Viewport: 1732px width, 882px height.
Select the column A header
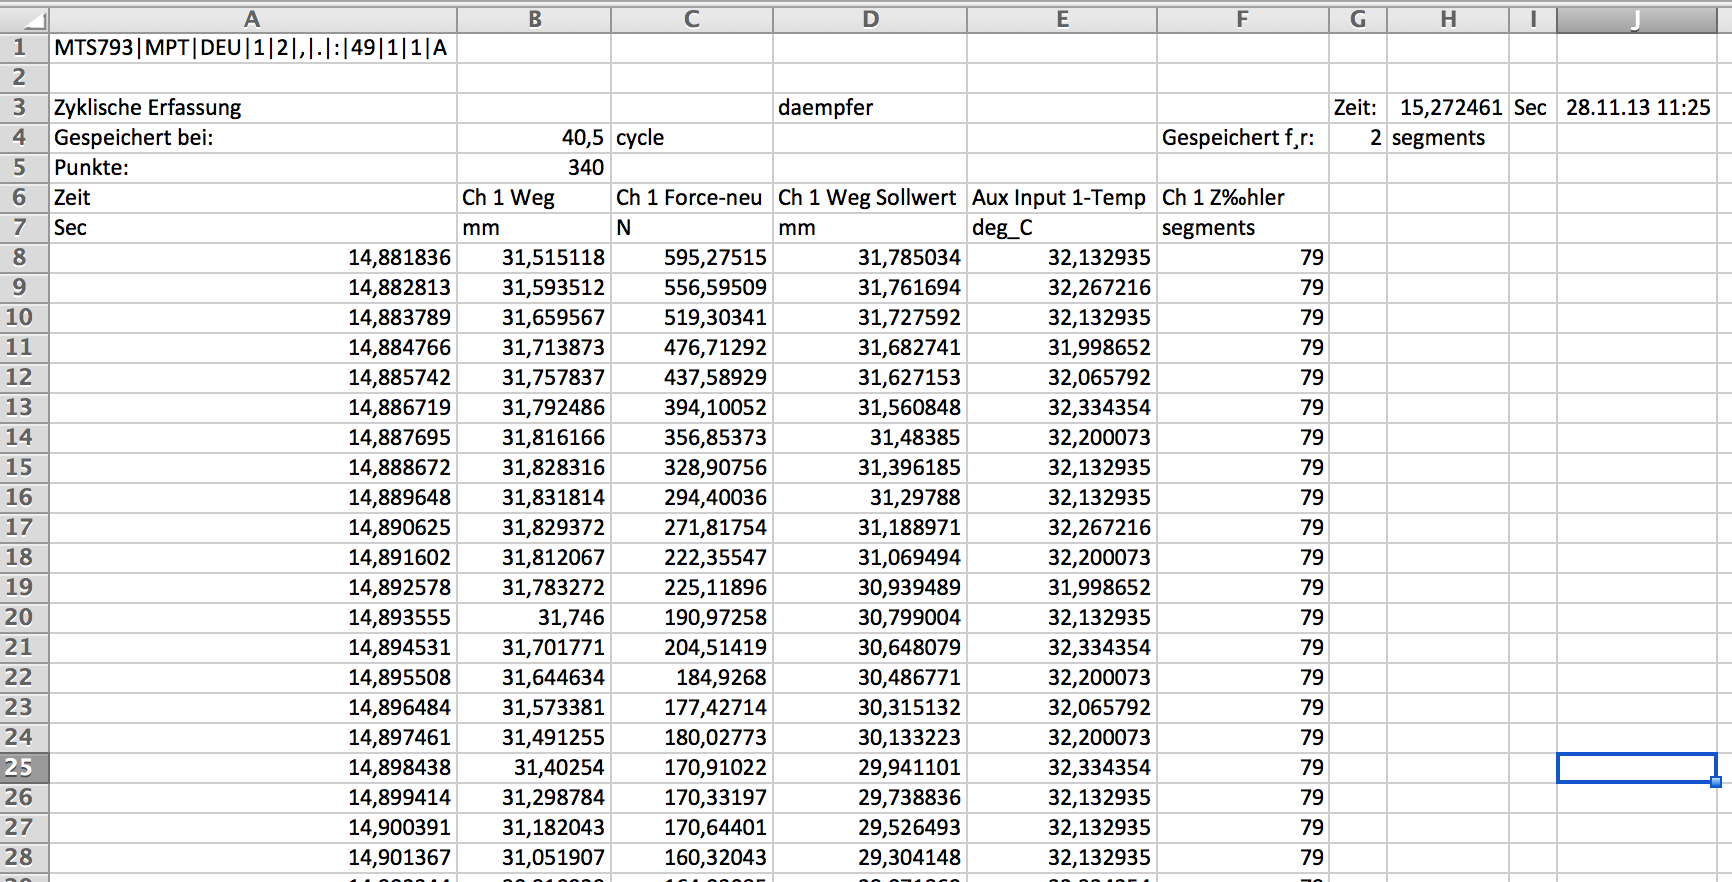coord(252,19)
